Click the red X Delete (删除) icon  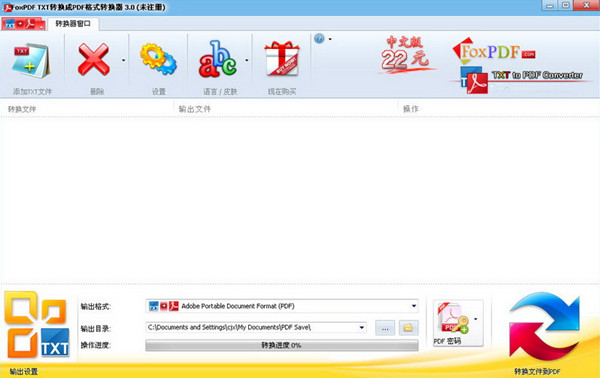(x=93, y=59)
